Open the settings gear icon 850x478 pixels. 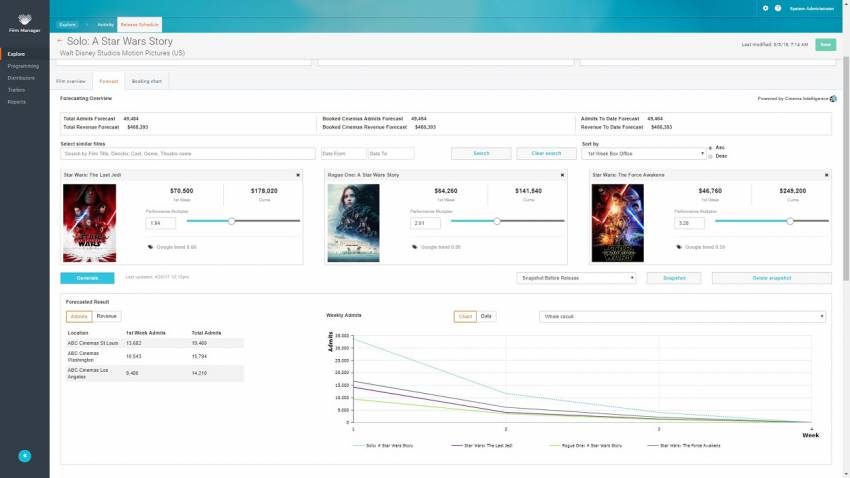pyautogui.click(x=765, y=8)
